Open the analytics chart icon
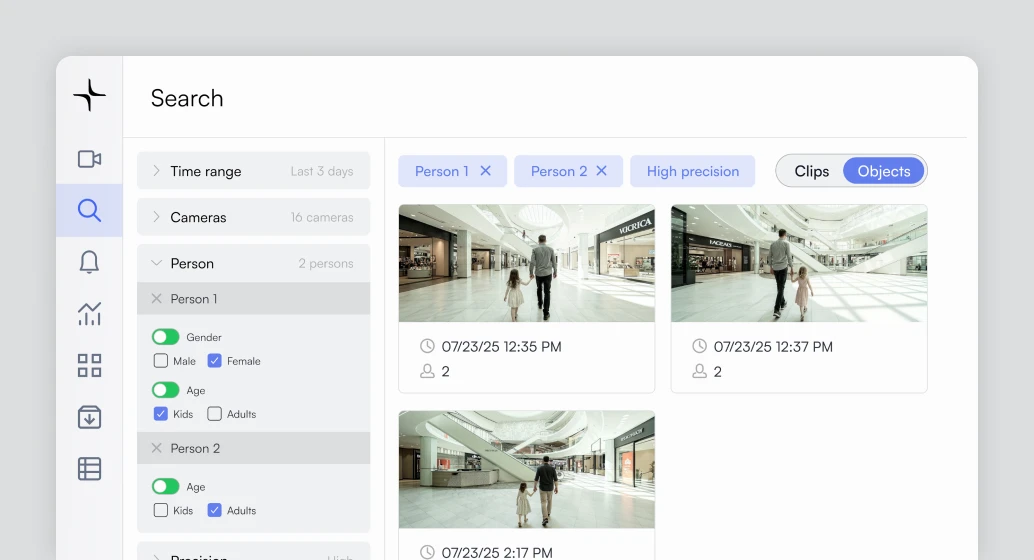The image size is (1034, 560). pos(90,313)
